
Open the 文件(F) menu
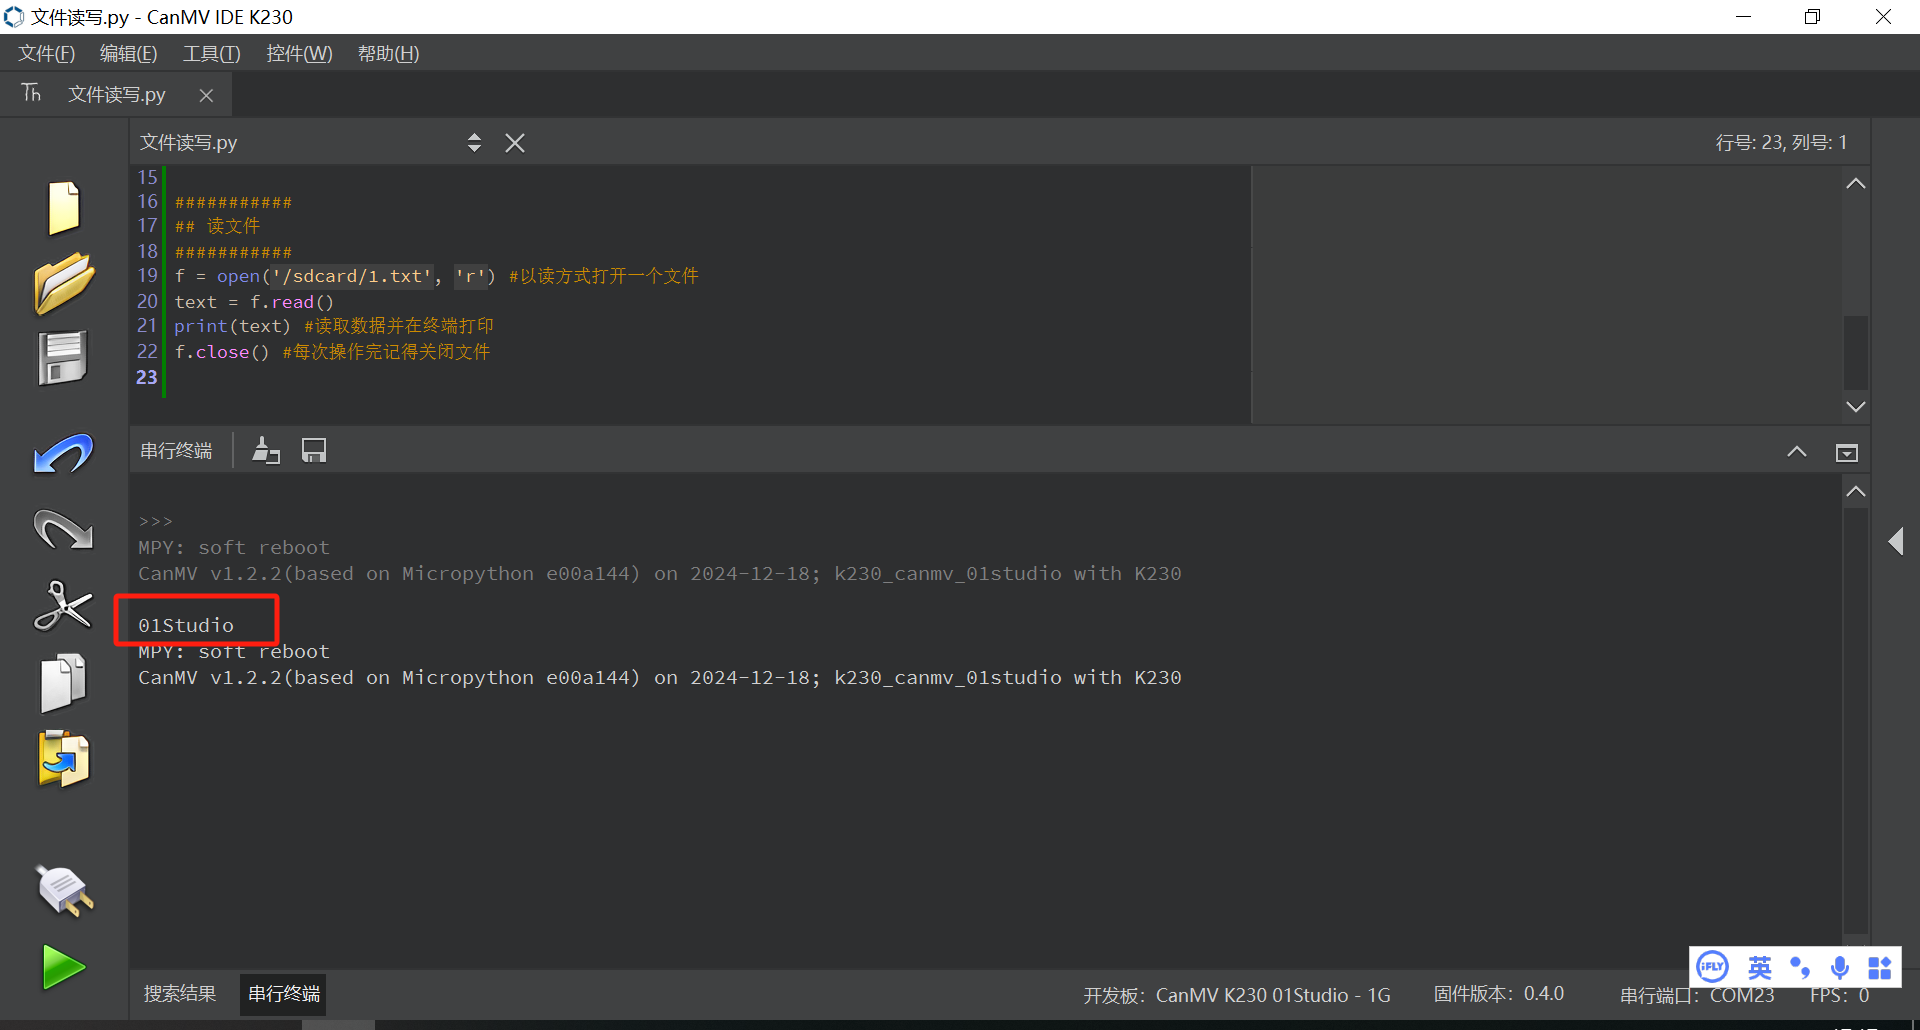point(46,53)
